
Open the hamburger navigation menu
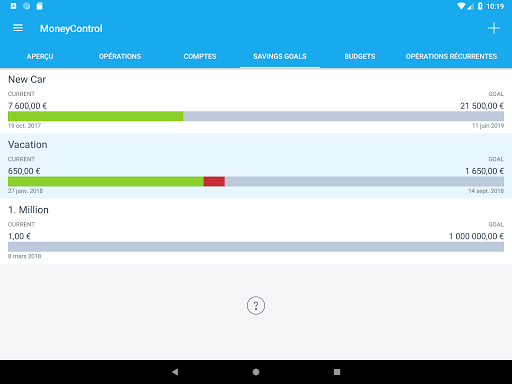coord(18,28)
